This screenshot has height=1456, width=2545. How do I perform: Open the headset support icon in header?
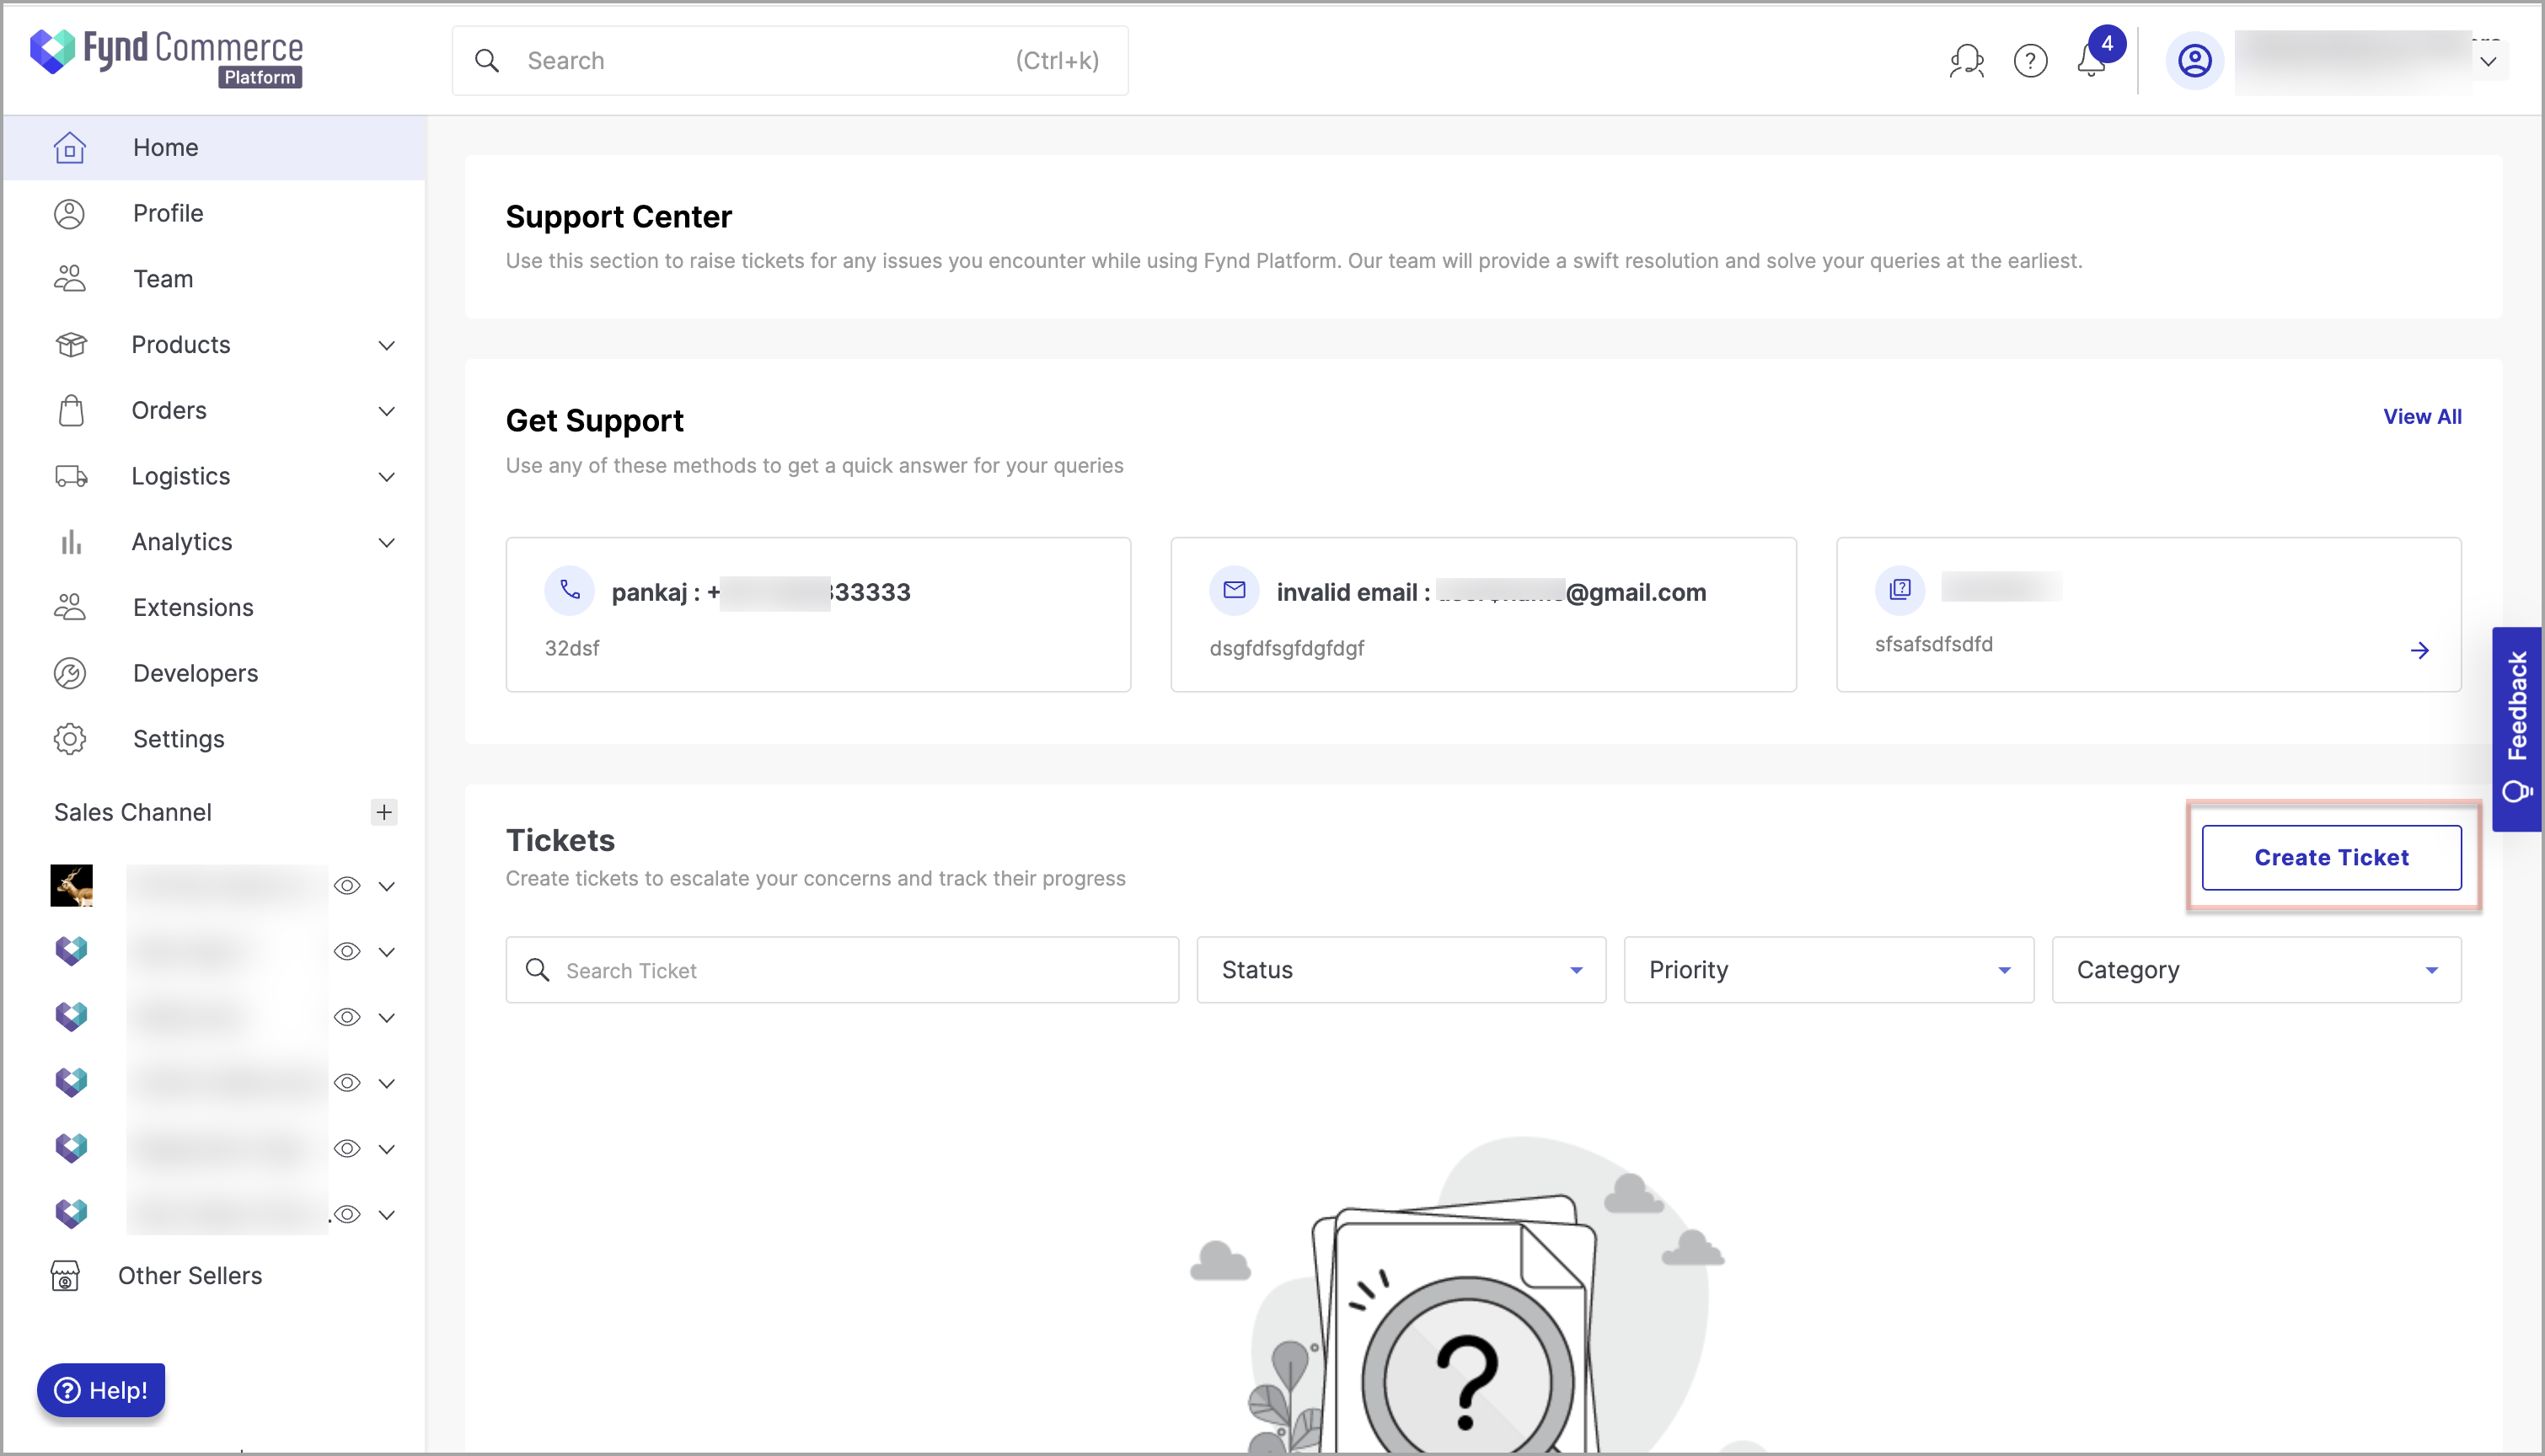[1966, 61]
